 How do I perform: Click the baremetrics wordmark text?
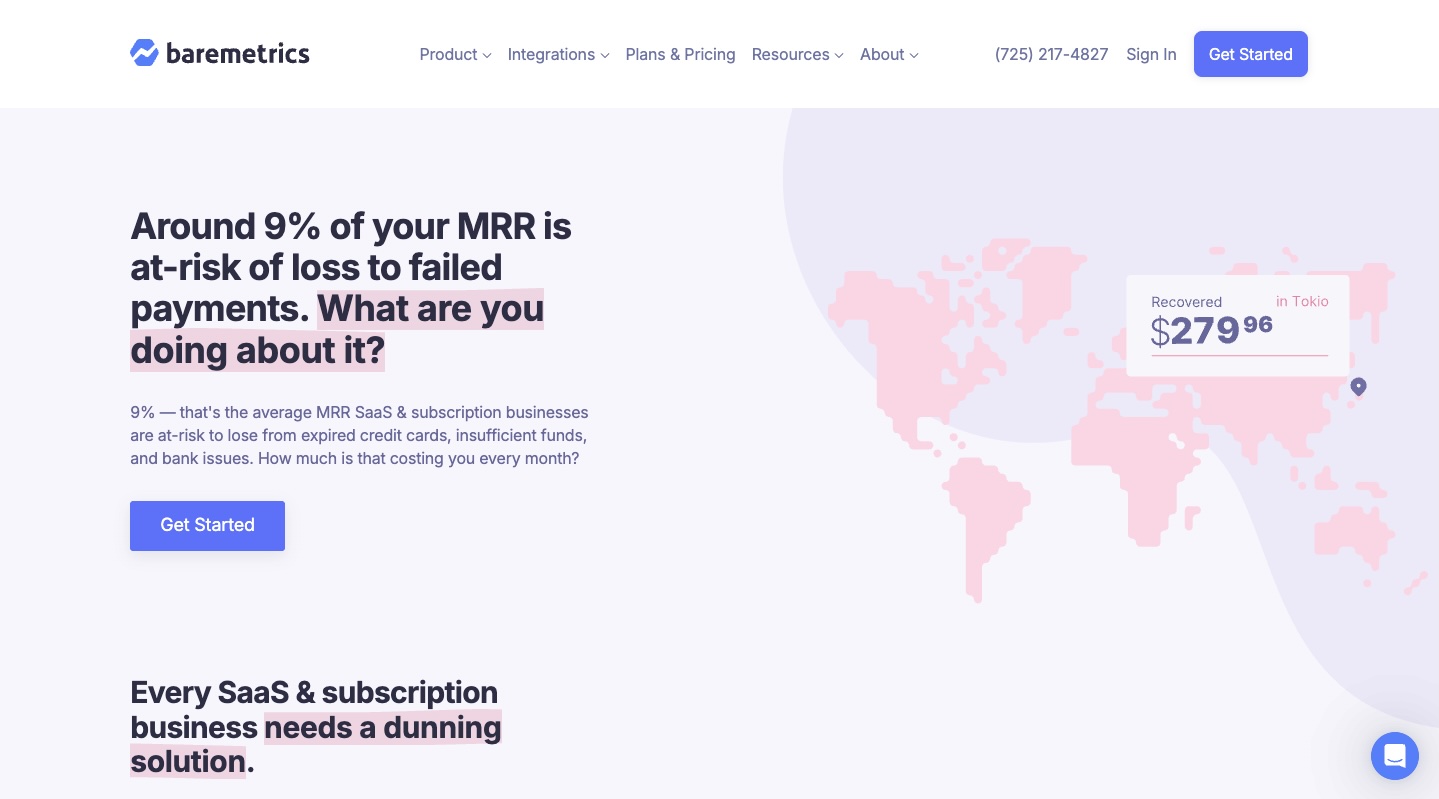[238, 54]
